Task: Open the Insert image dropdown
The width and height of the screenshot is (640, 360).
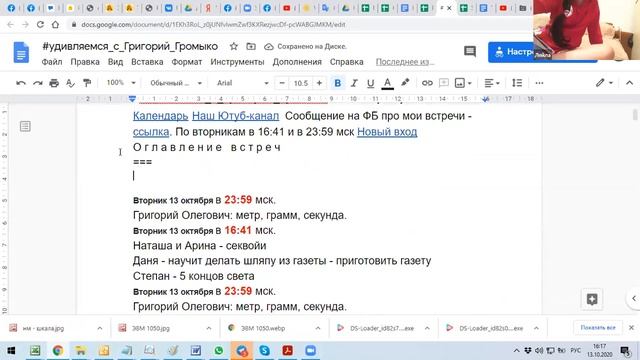Action: click(x=463, y=83)
